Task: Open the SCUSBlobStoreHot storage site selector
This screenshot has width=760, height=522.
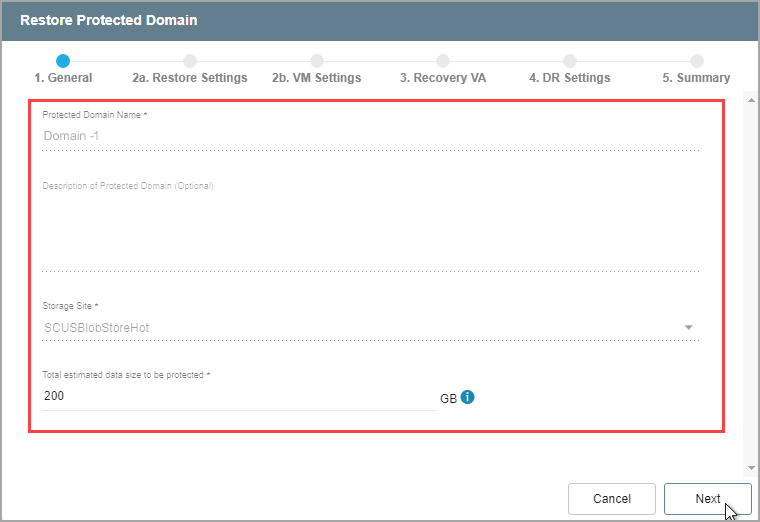Action: point(360,328)
